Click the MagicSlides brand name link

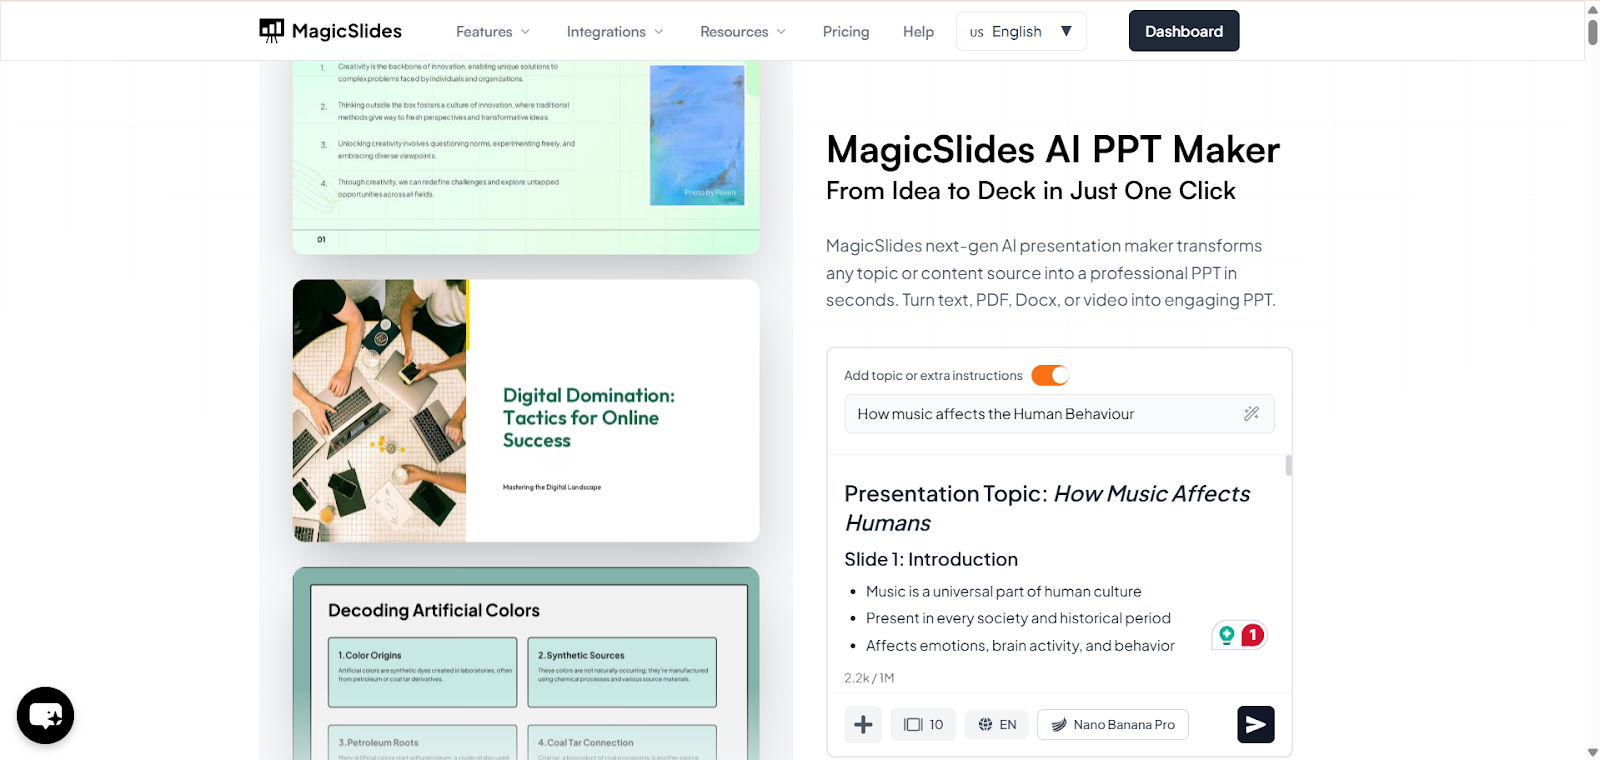[x=347, y=31]
